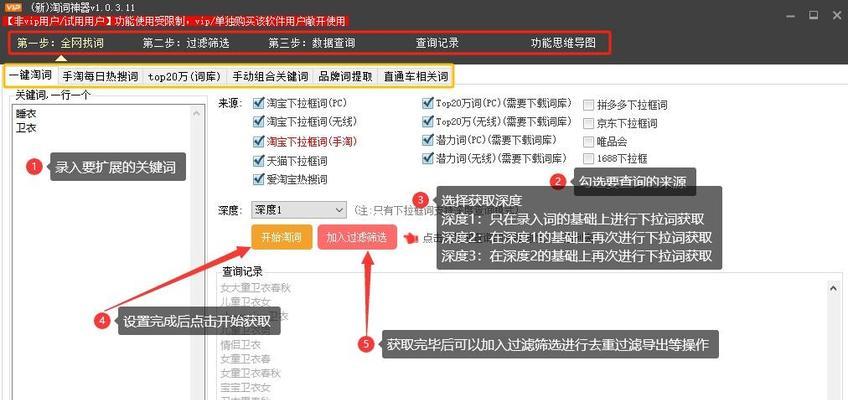Open the top20万(词库) tab
Image resolution: width=848 pixels, height=400 pixels.
[185, 76]
